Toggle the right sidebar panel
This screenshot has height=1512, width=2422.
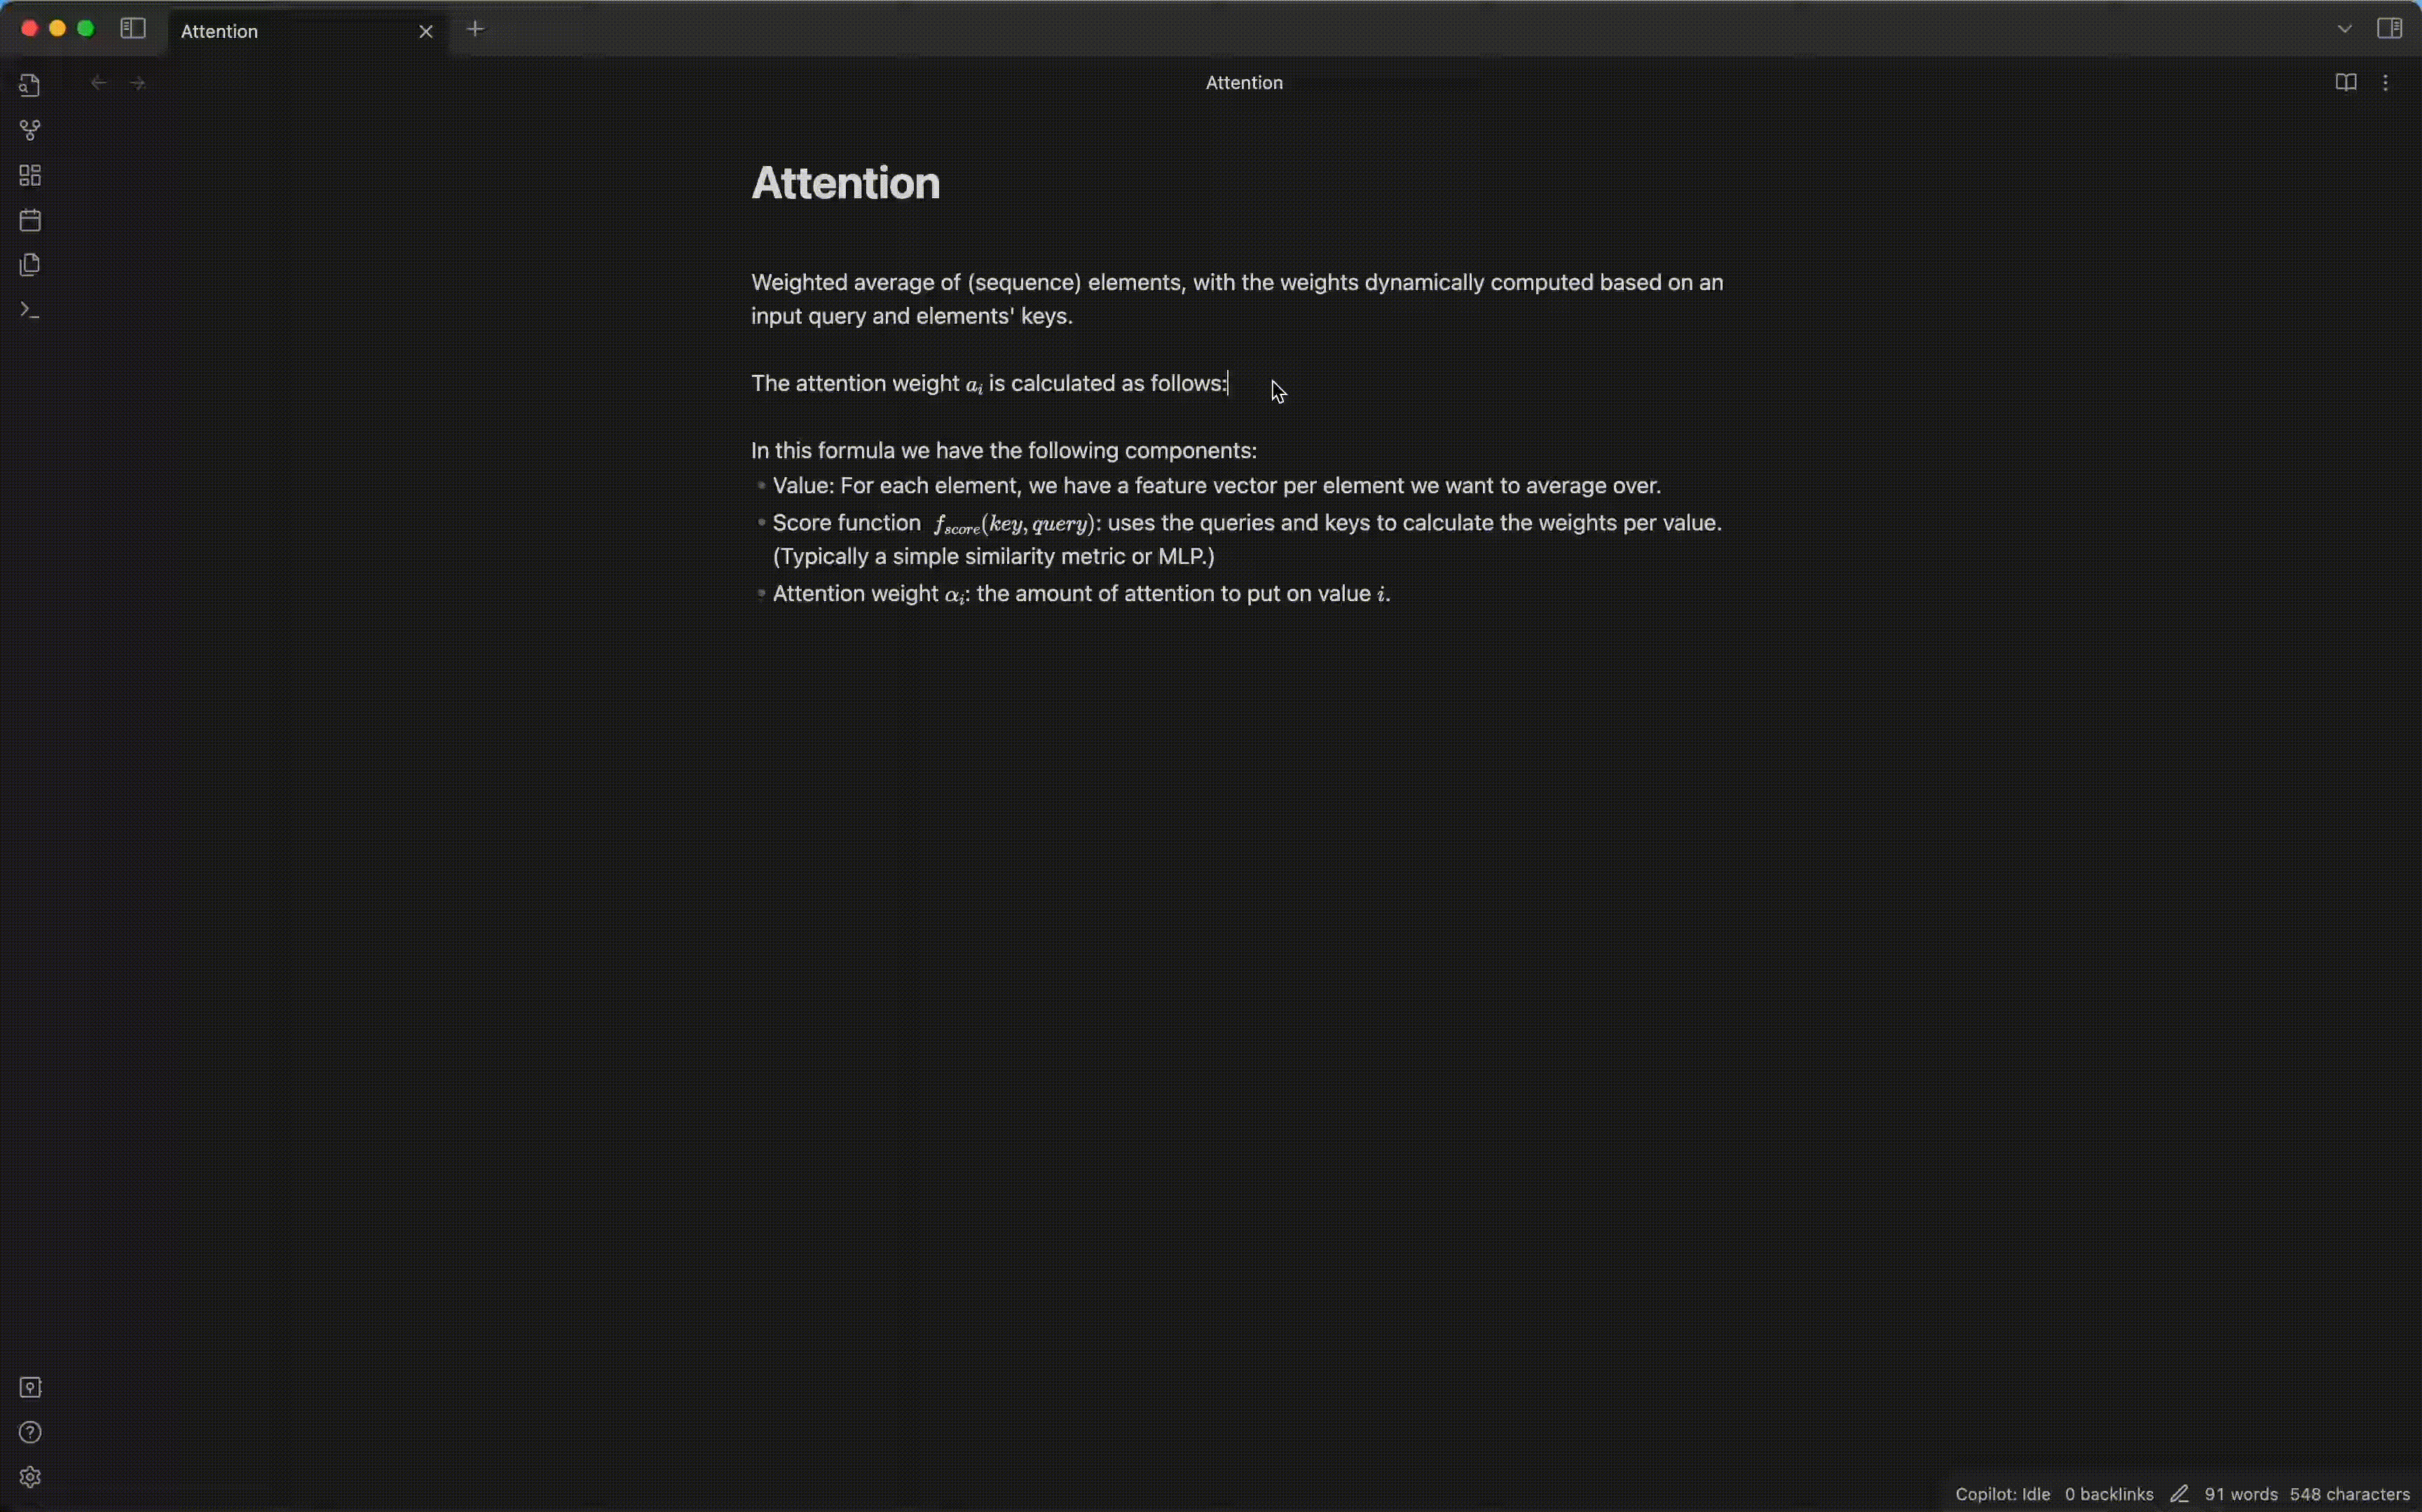(2389, 29)
